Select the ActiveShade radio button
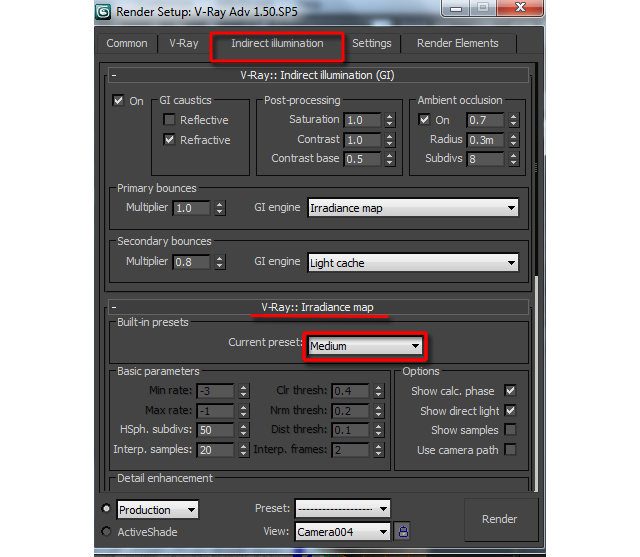 (106, 531)
